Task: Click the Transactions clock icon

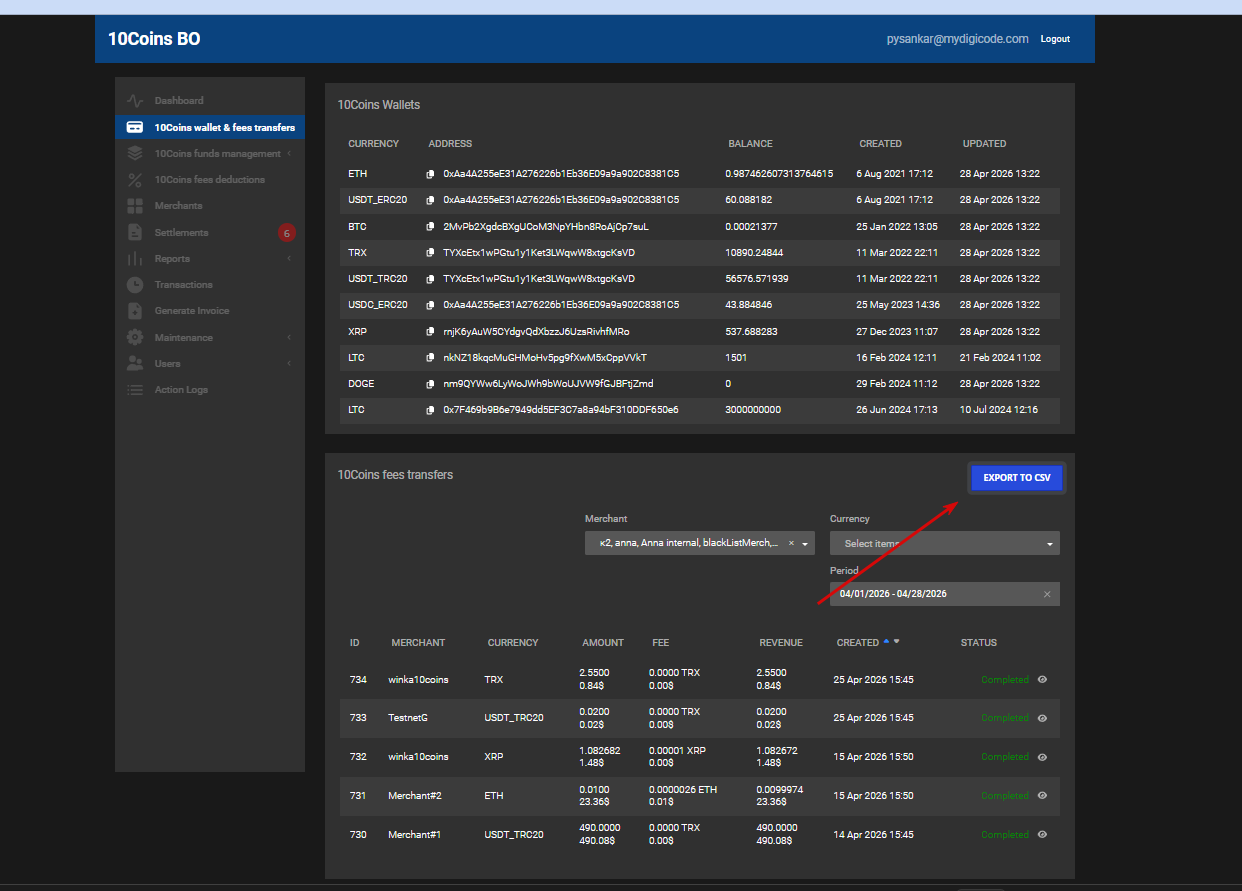Action: [x=135, y=285]
